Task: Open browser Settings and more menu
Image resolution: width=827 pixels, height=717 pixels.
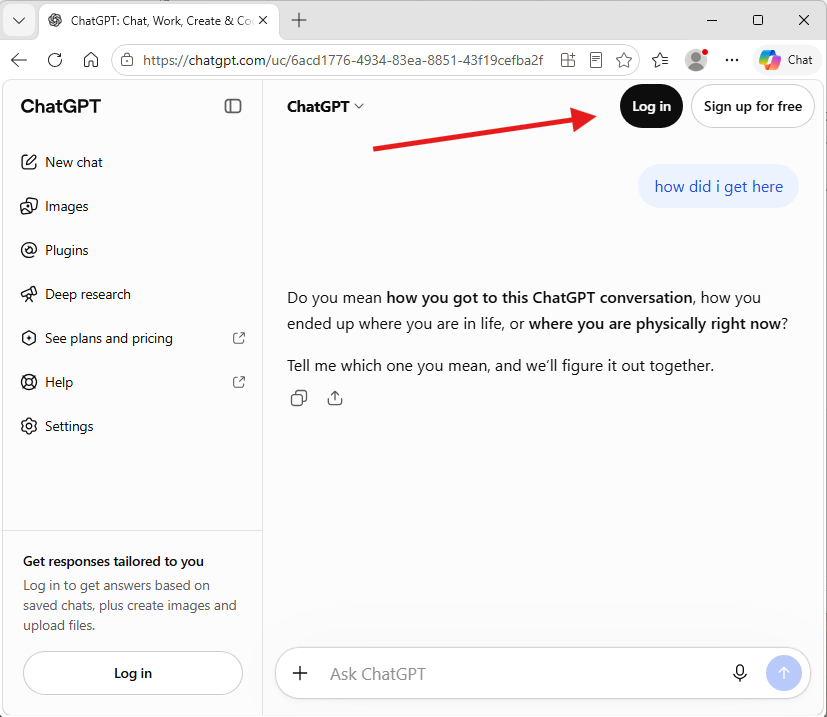Action: 732,60
